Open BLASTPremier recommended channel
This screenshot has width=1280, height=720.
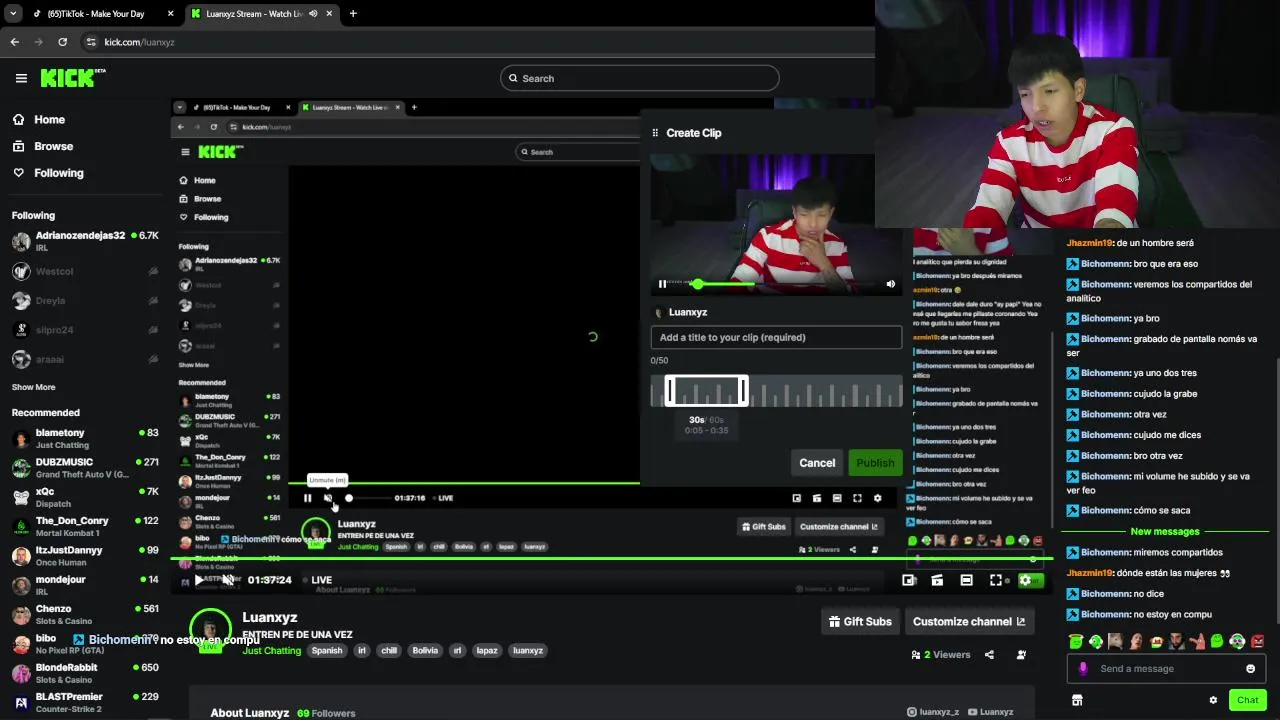pyautogui.click(x=85, y=702)
